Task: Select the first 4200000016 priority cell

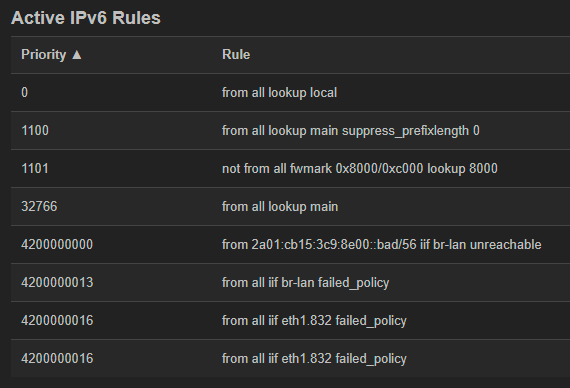Action: coord(57,321)
